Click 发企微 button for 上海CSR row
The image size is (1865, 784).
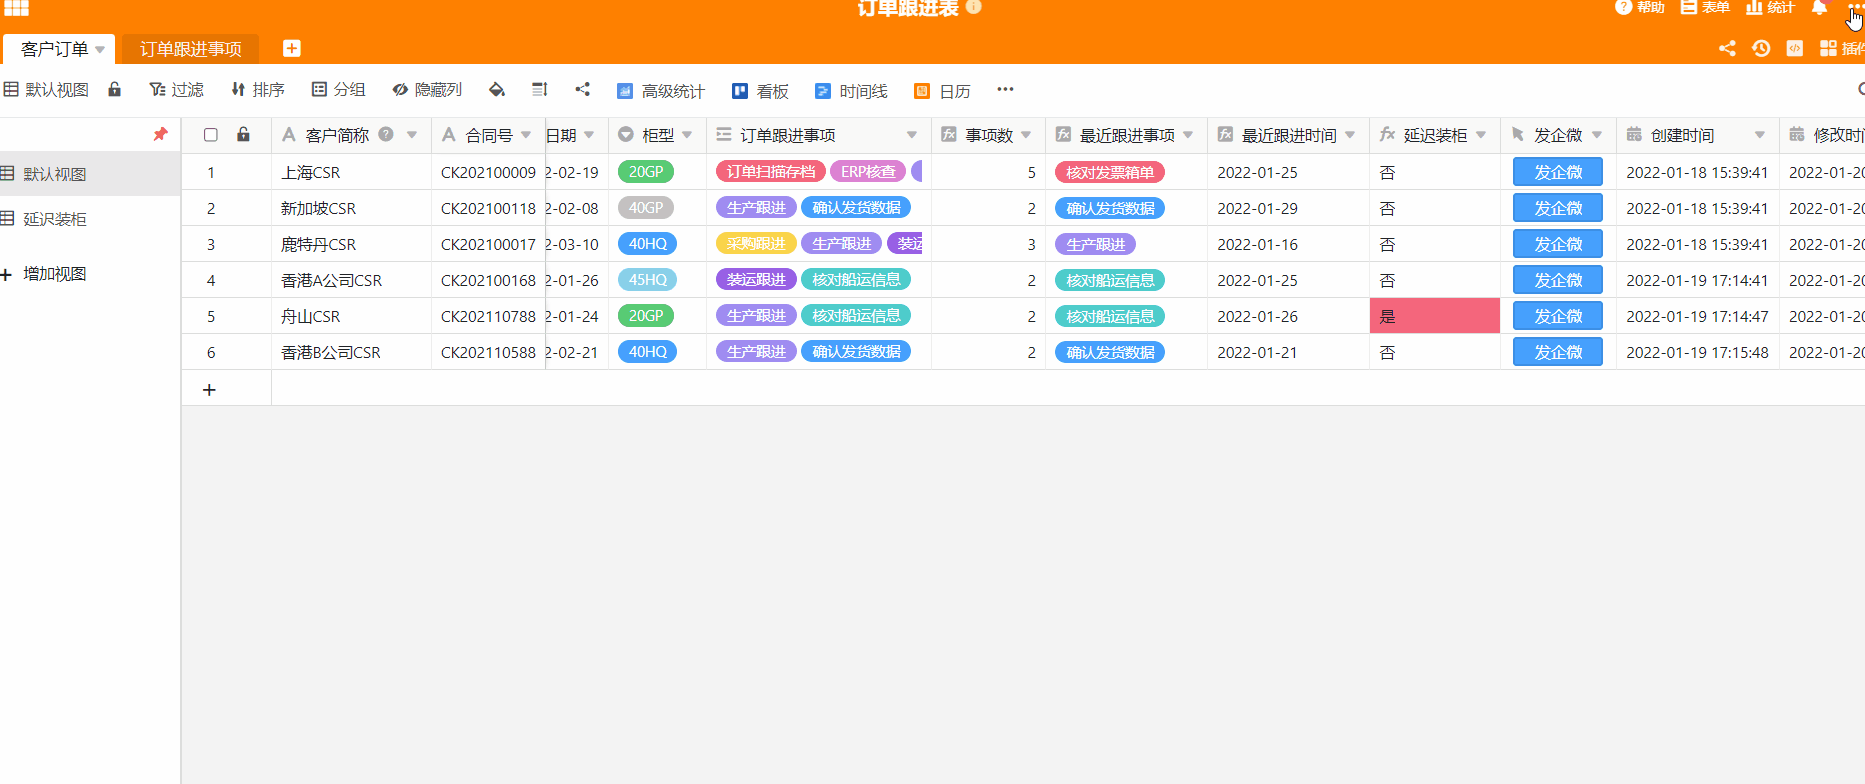pos(1557,172)
